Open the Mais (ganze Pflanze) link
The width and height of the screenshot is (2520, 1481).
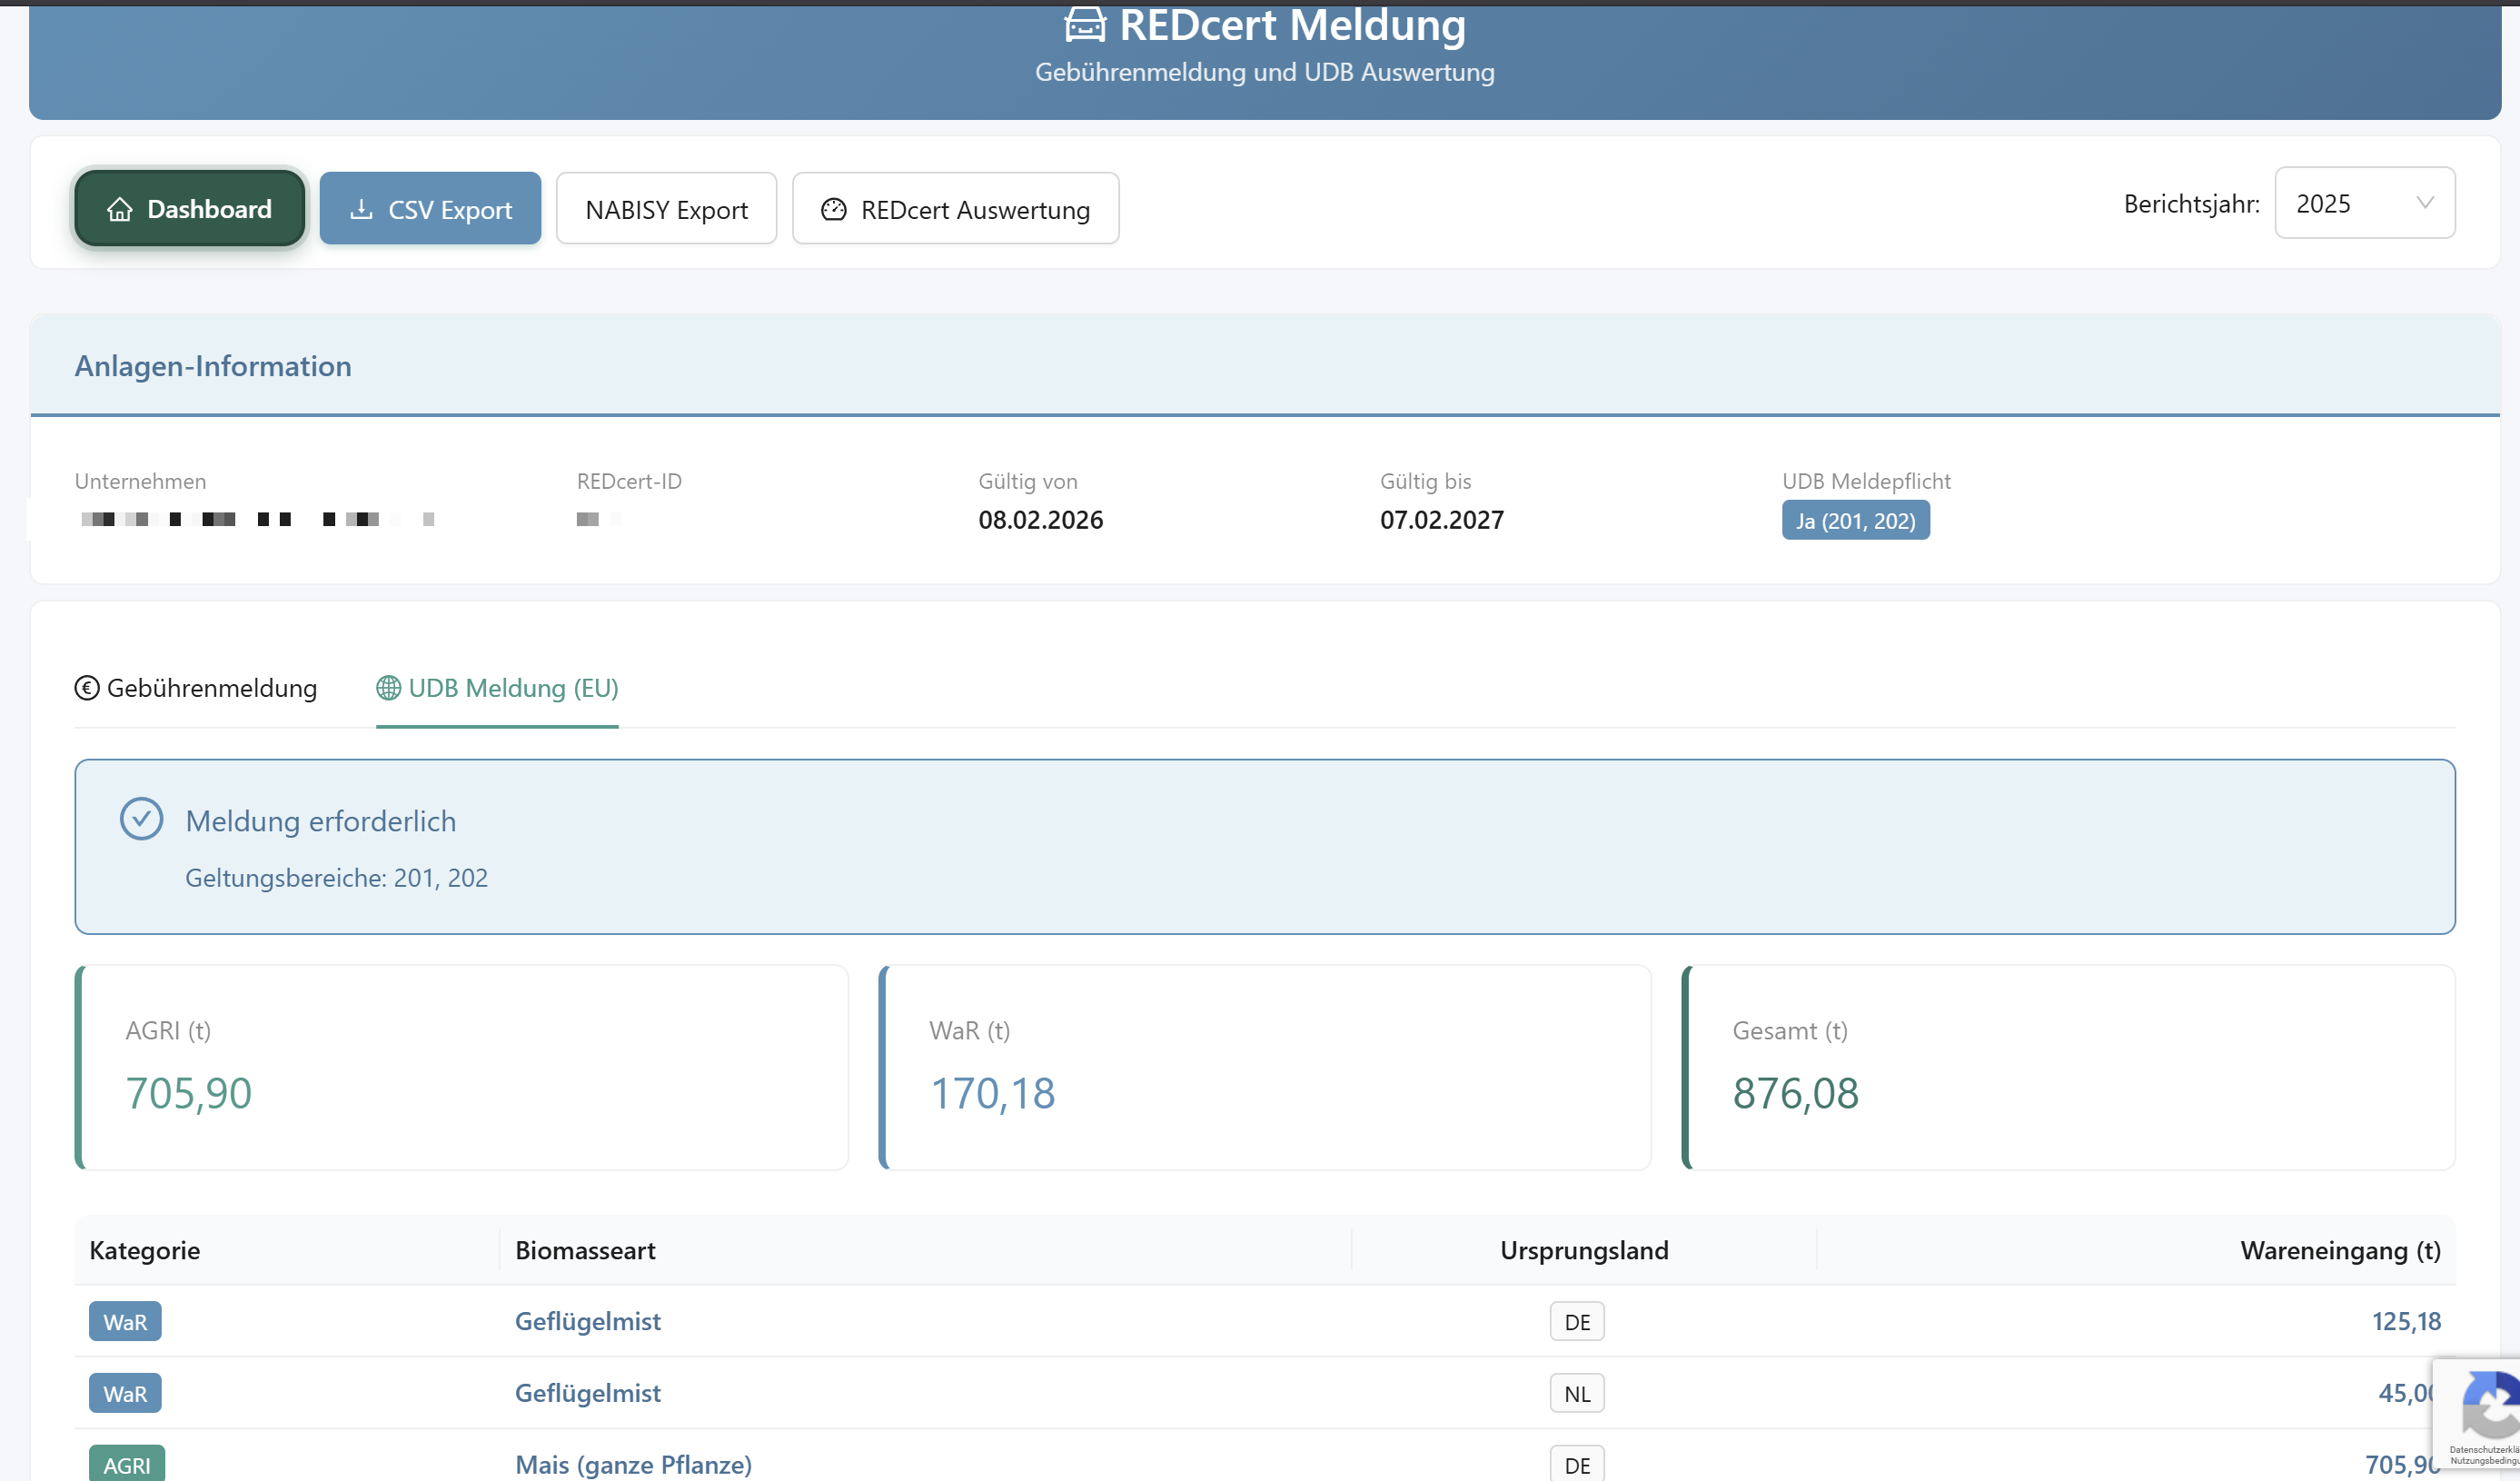coord(633,1464)
